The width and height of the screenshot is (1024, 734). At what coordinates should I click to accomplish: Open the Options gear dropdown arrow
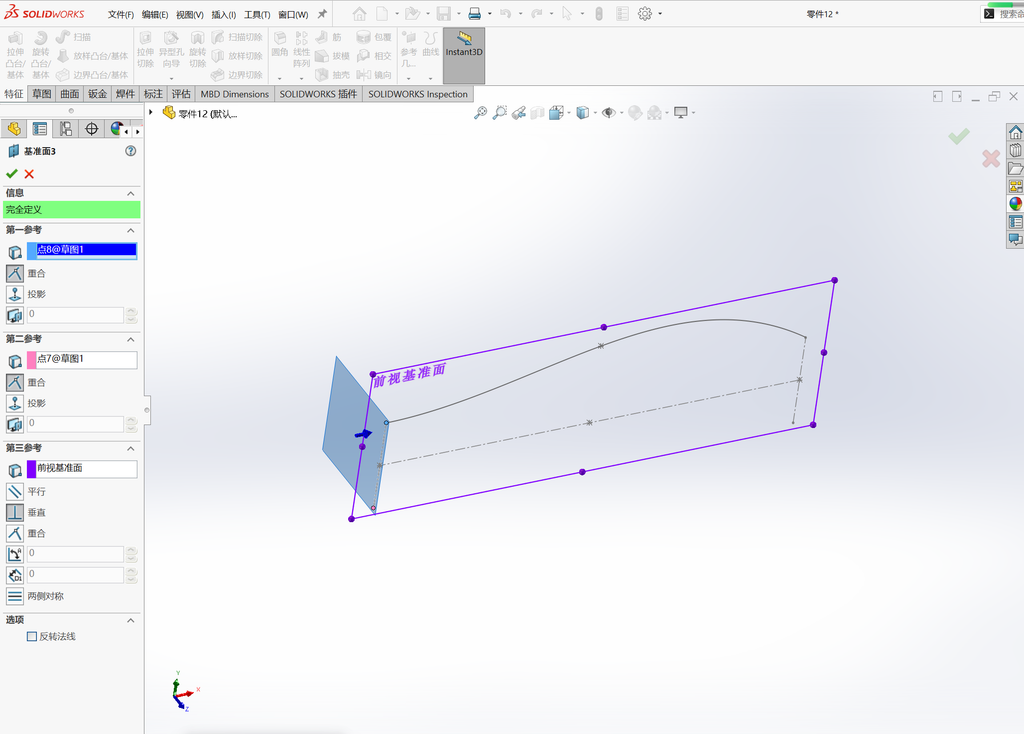click(660, 14)
